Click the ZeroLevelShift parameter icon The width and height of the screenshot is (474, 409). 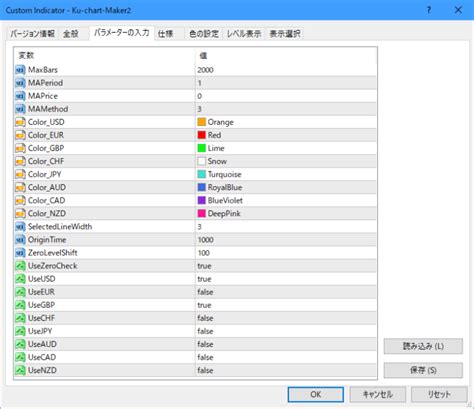(x=20, y=253)
